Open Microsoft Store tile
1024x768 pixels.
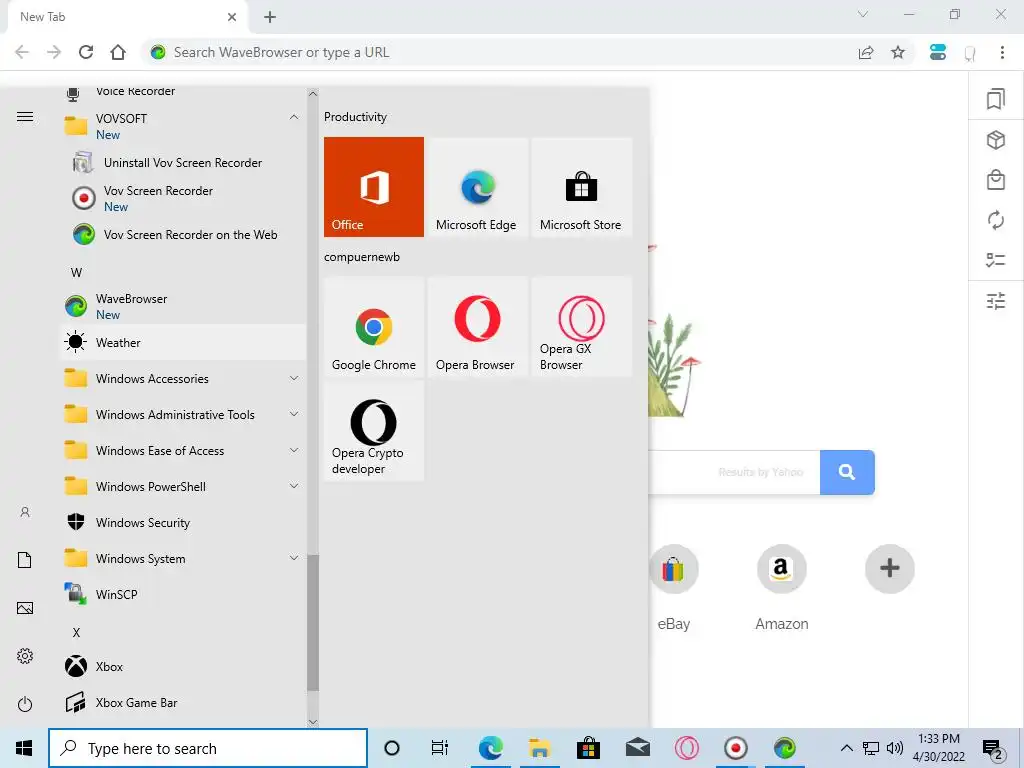[x=581, y=187]
